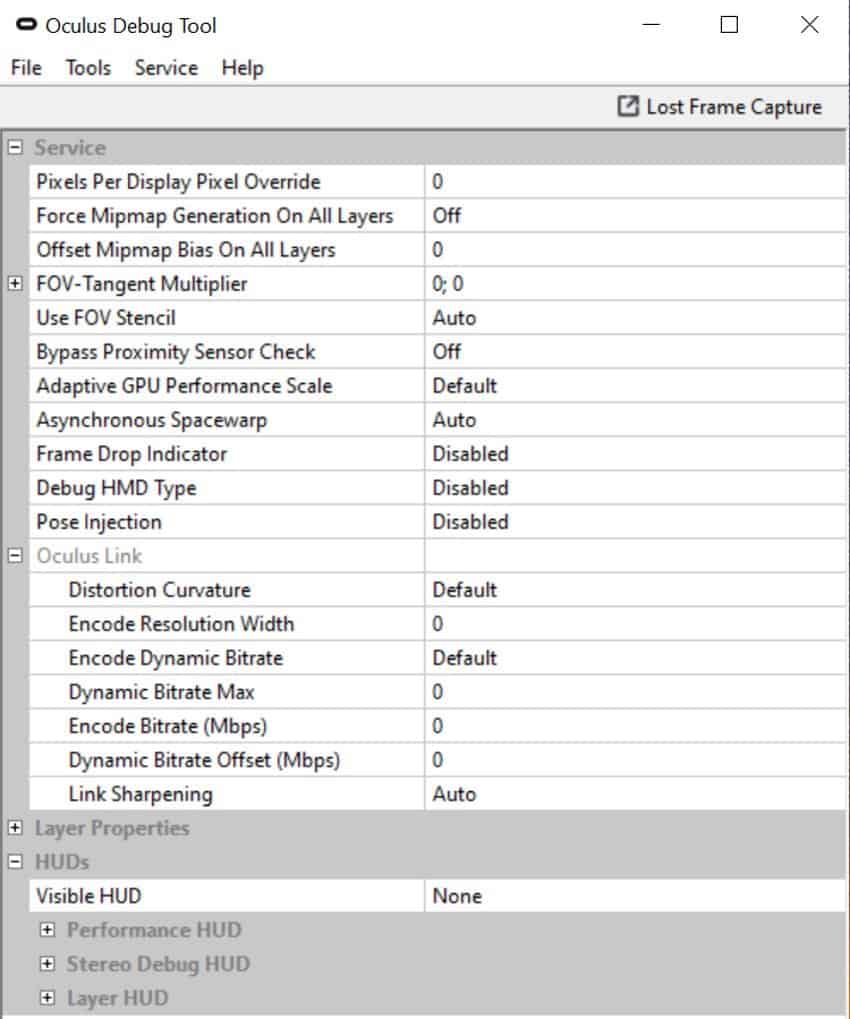Image resolution: width=850 pixels, height=1019 pixels.
Task: Close the Oculus Debug Tool window
Action: [809, 25]
